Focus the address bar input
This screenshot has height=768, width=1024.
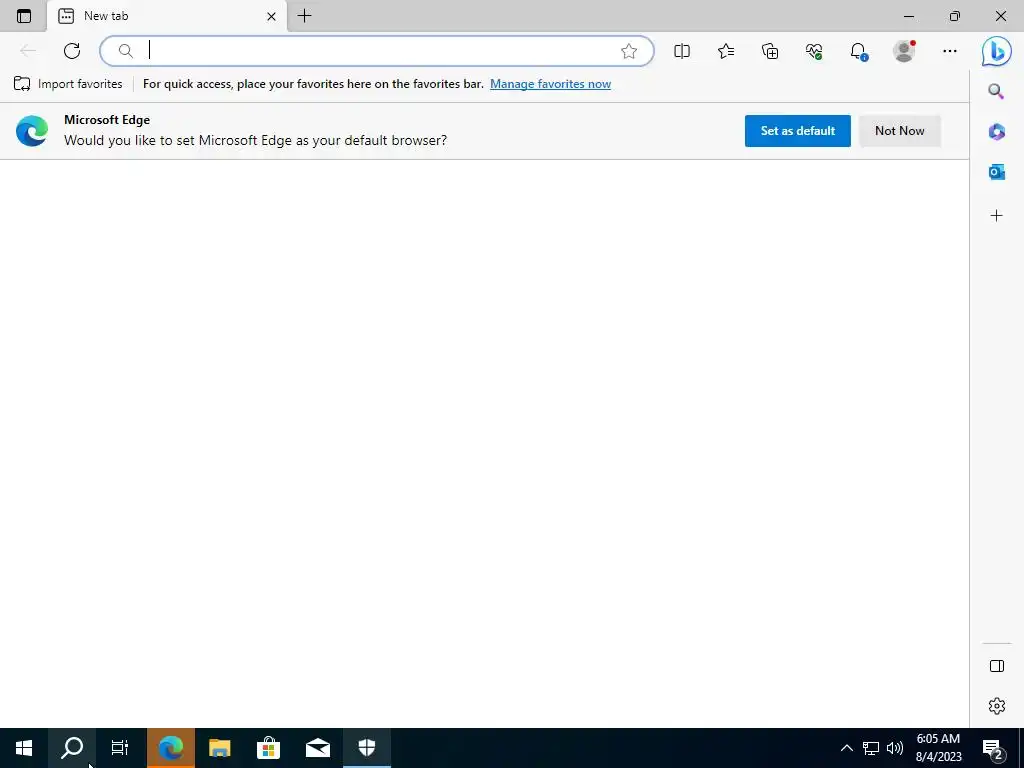coord(377,51)
